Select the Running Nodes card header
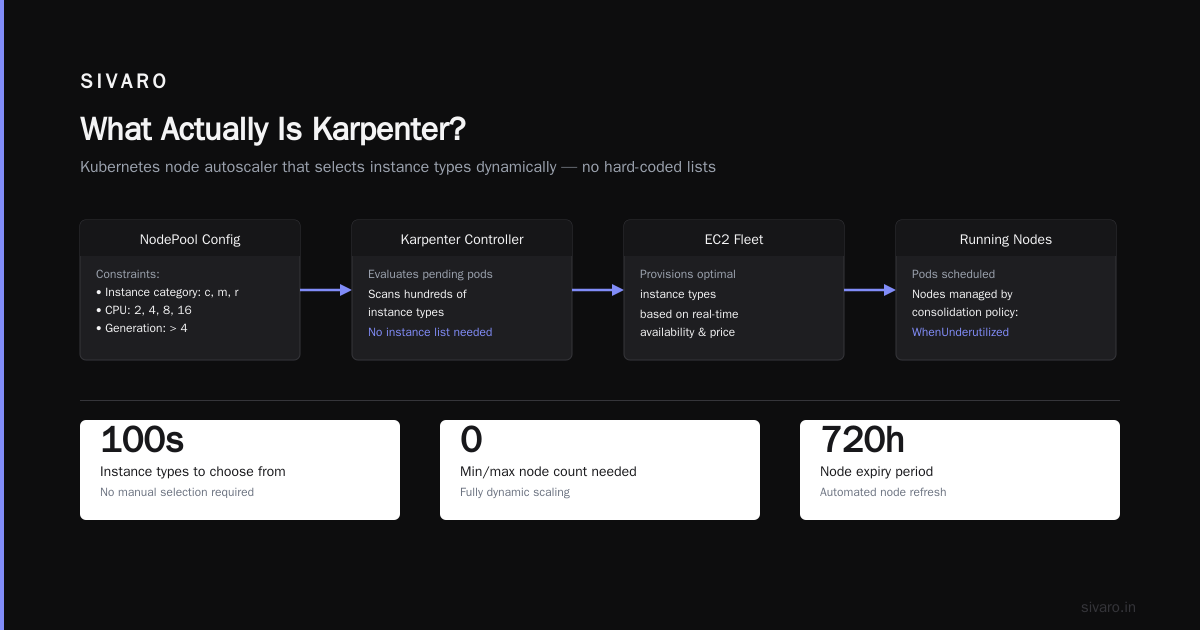Screen dimensions: 1200x630 point(1006,239)
